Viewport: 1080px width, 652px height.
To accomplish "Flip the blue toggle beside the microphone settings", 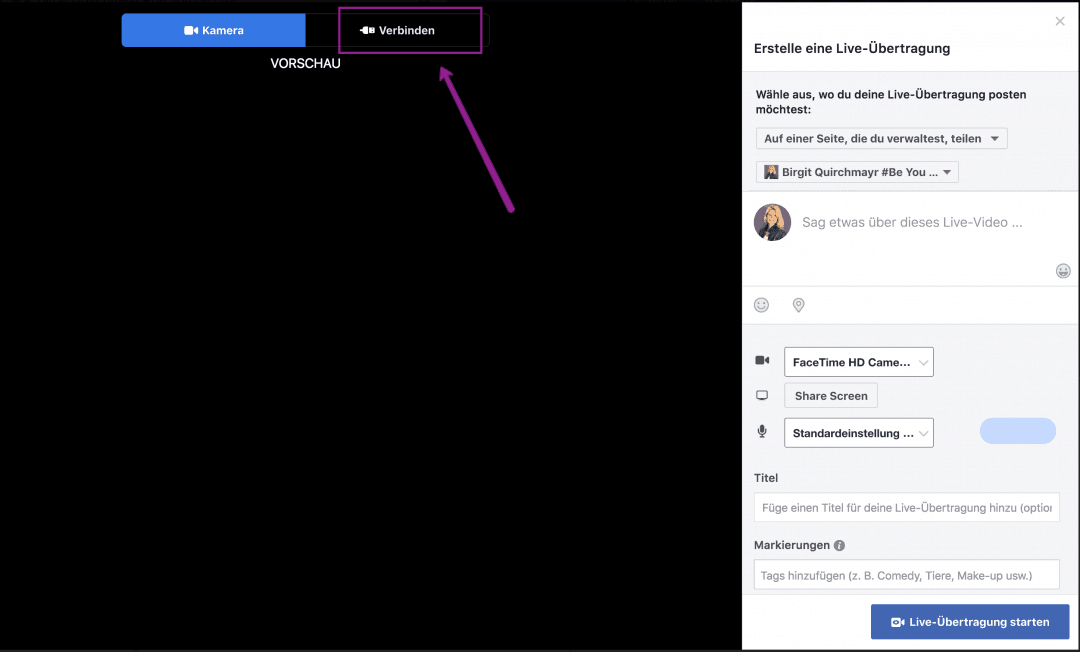I will pyautogui.click(x=1017, y=430).
